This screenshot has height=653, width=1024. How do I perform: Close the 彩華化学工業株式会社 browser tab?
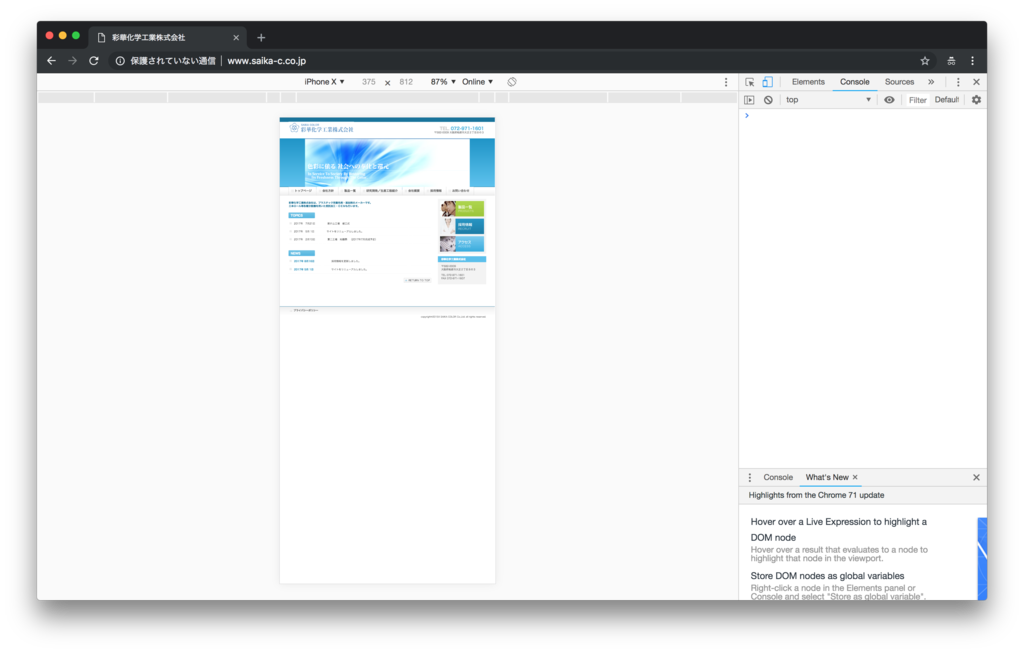pos(236,38)
